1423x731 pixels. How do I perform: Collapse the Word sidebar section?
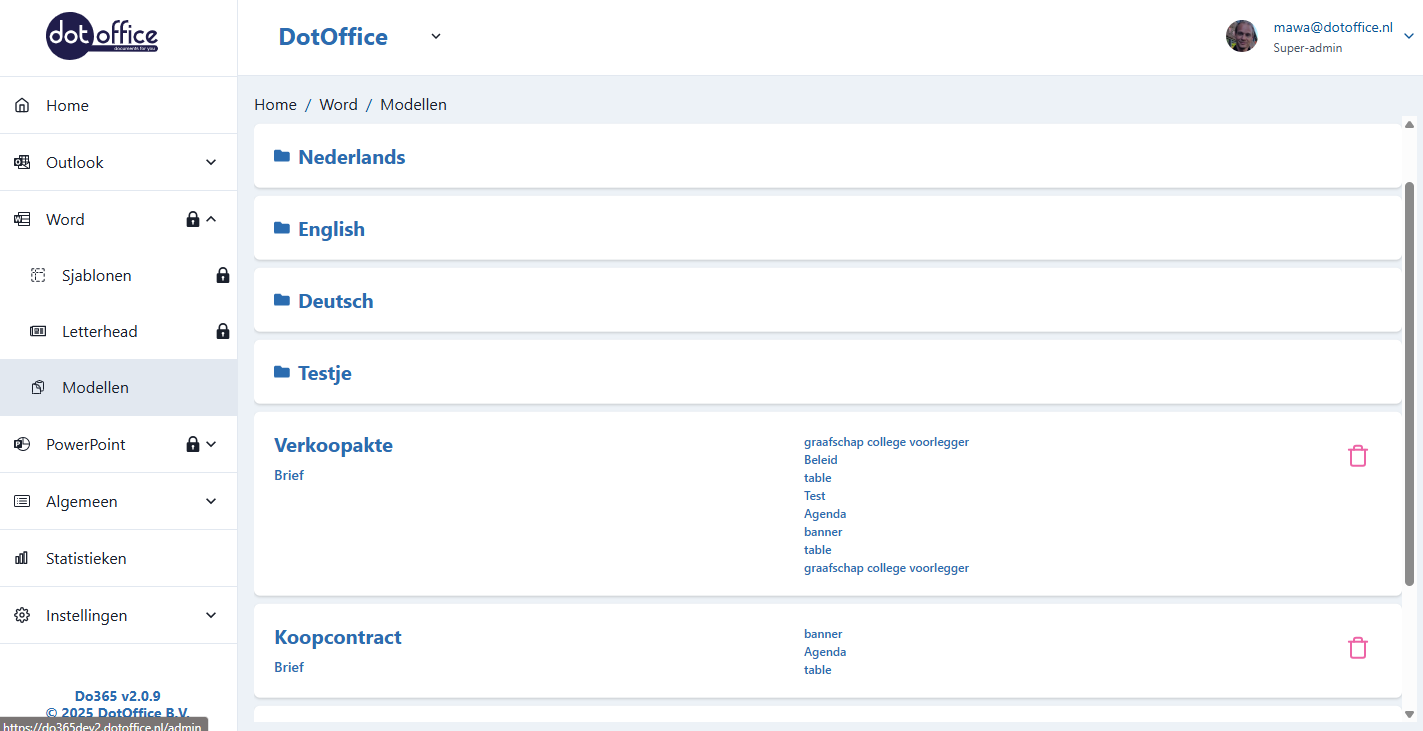pyautogui.click(x=211, y=219)
